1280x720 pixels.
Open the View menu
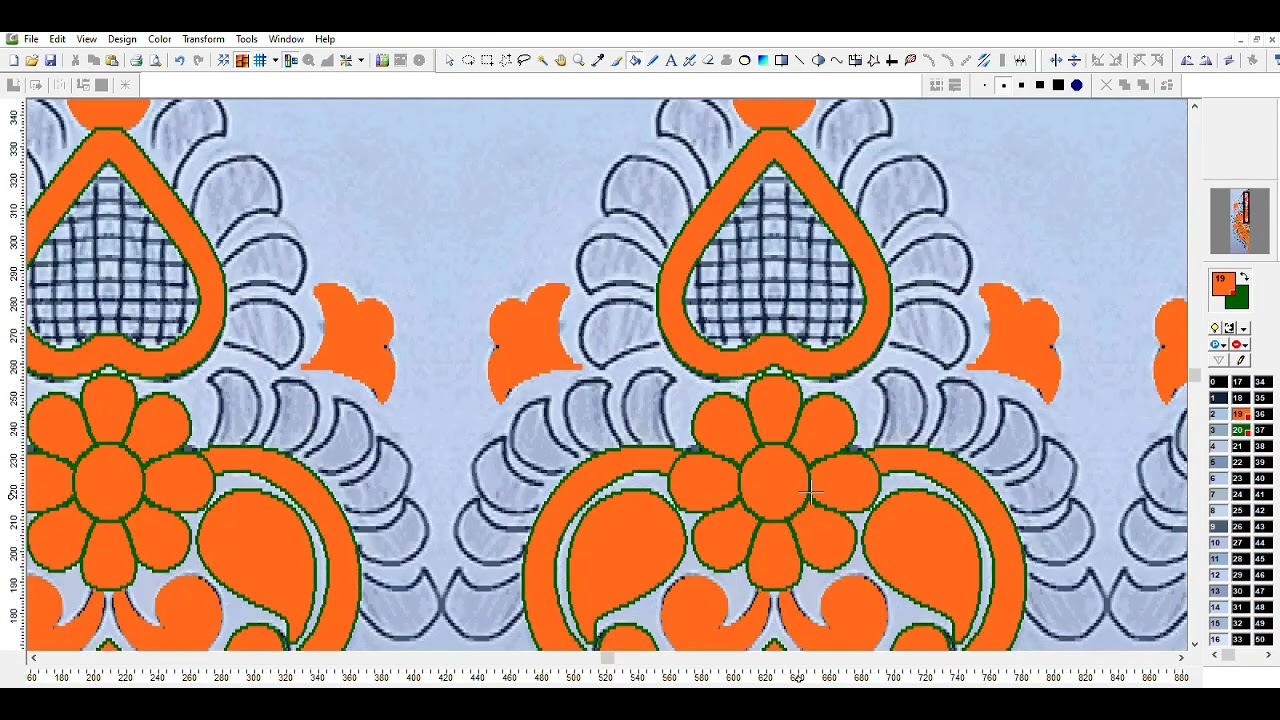(x=87, y=39)
